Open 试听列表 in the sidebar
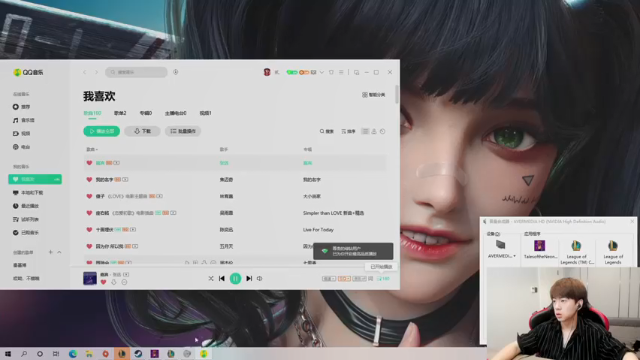The width and height of the screenshot is (640, 360). click(26, 220)
